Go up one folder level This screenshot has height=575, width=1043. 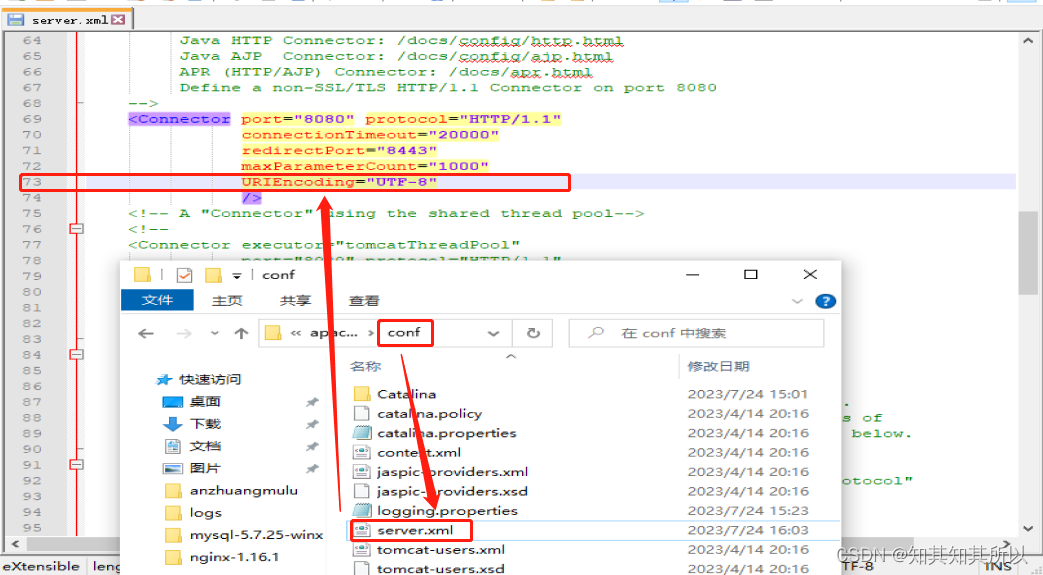tap(241, 333)
